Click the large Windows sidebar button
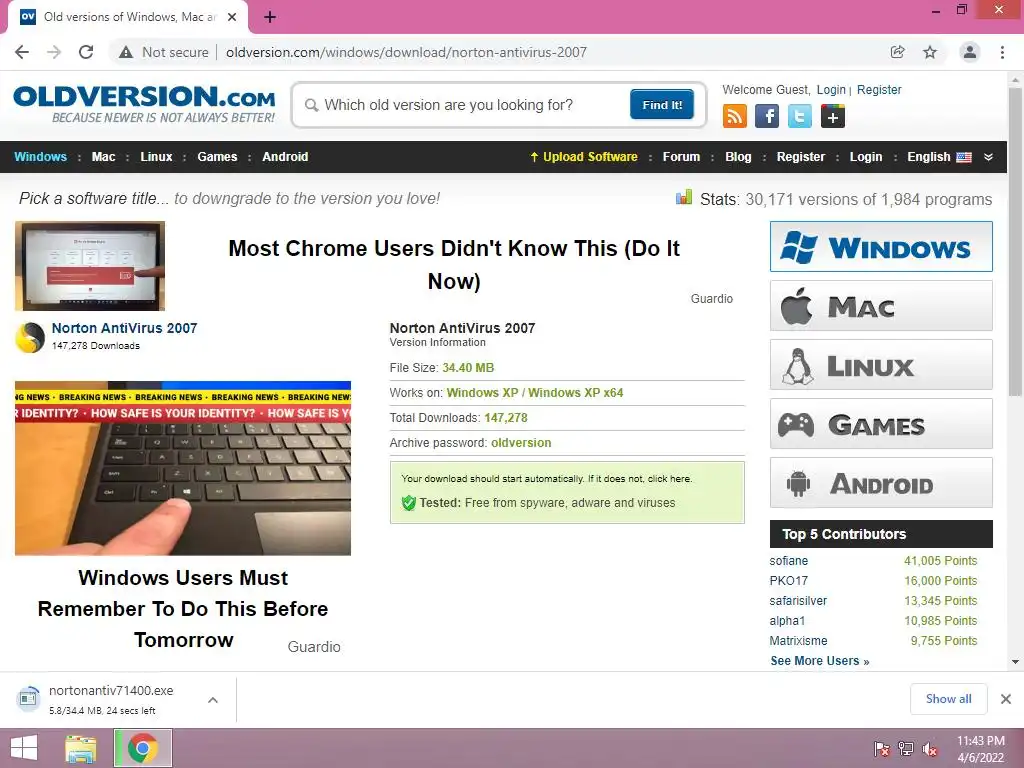 [881, 247]
